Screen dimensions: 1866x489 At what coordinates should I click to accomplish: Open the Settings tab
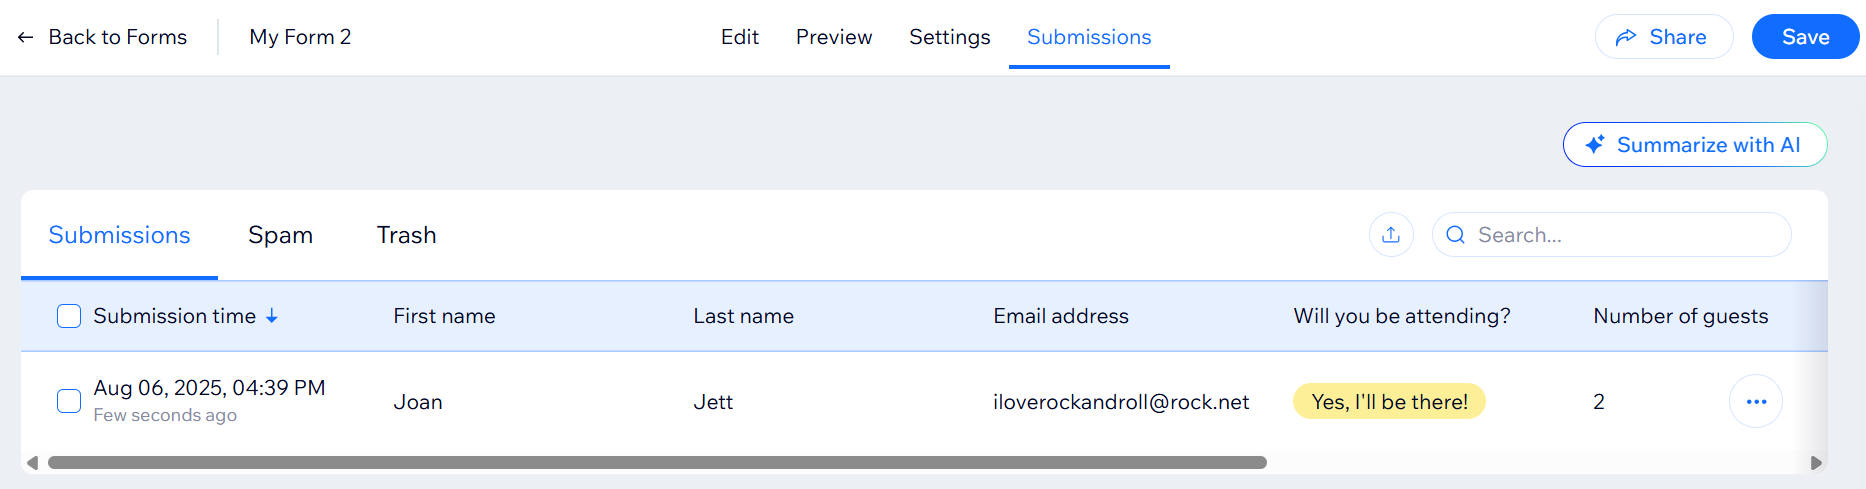point(949,37)
